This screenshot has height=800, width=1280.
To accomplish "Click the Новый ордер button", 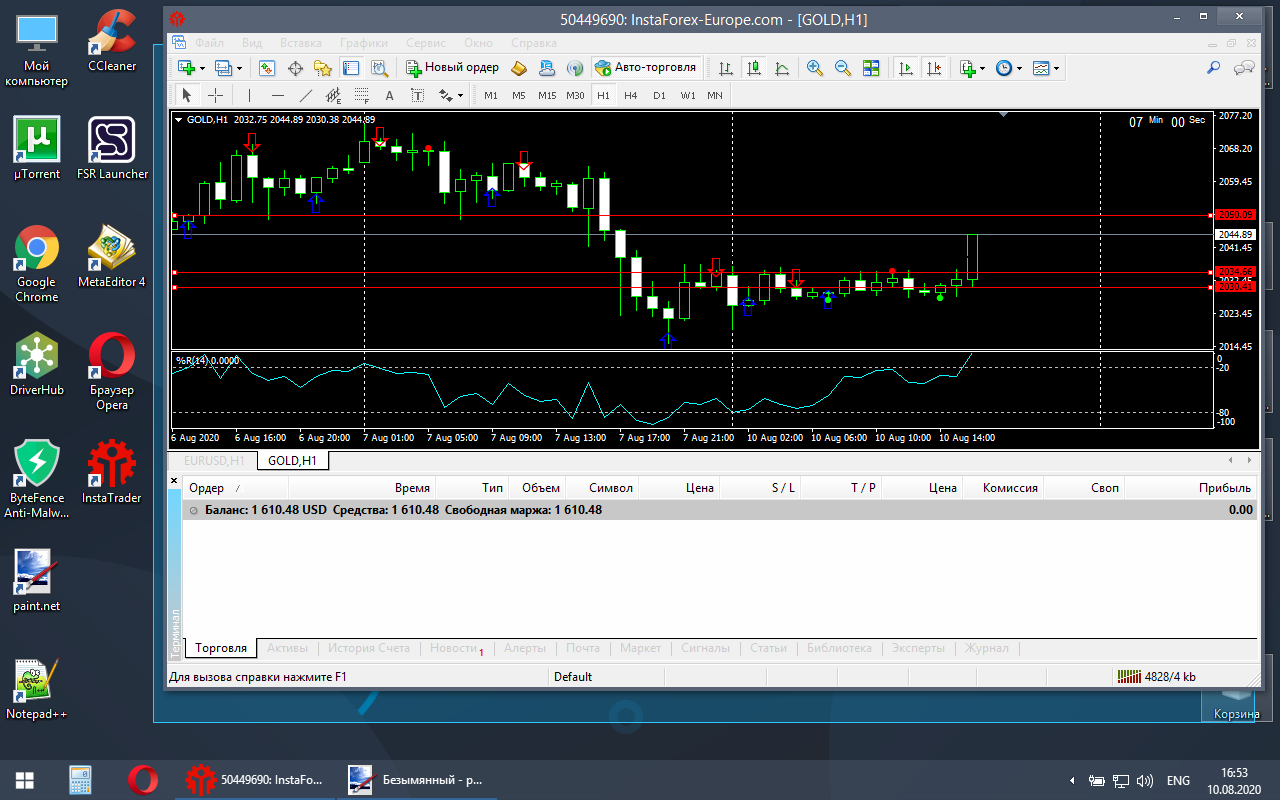I will 453,68.
